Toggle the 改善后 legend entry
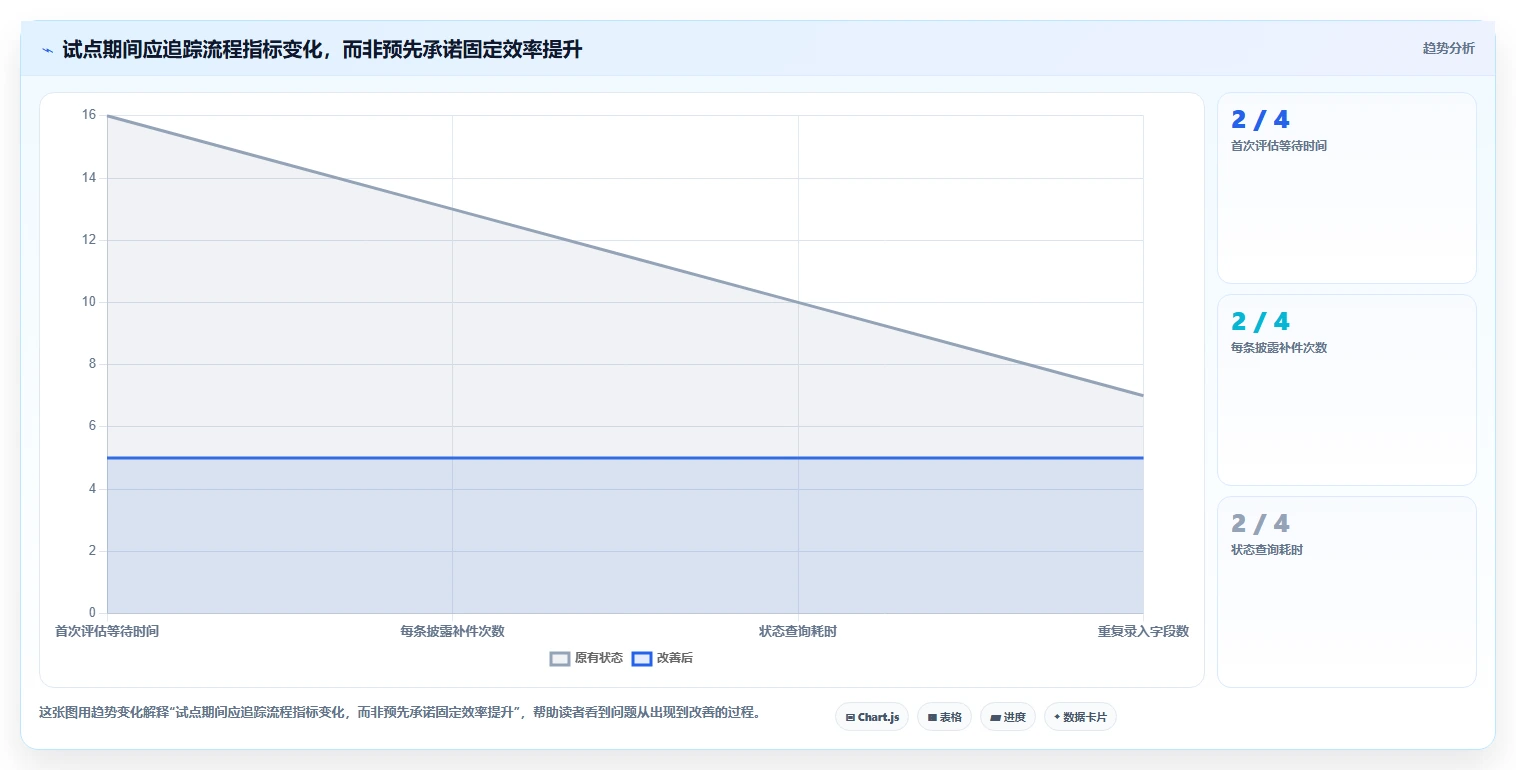 pos(663,658)
